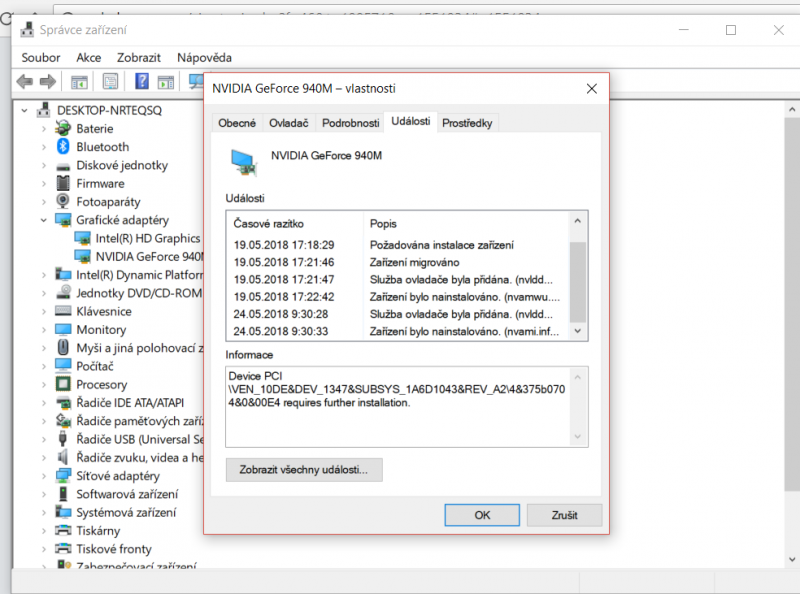The width and height of the screenshot is (800, 594).
Task: Switch to the Podrobnosti tab
Action: (x=351, y=123)
